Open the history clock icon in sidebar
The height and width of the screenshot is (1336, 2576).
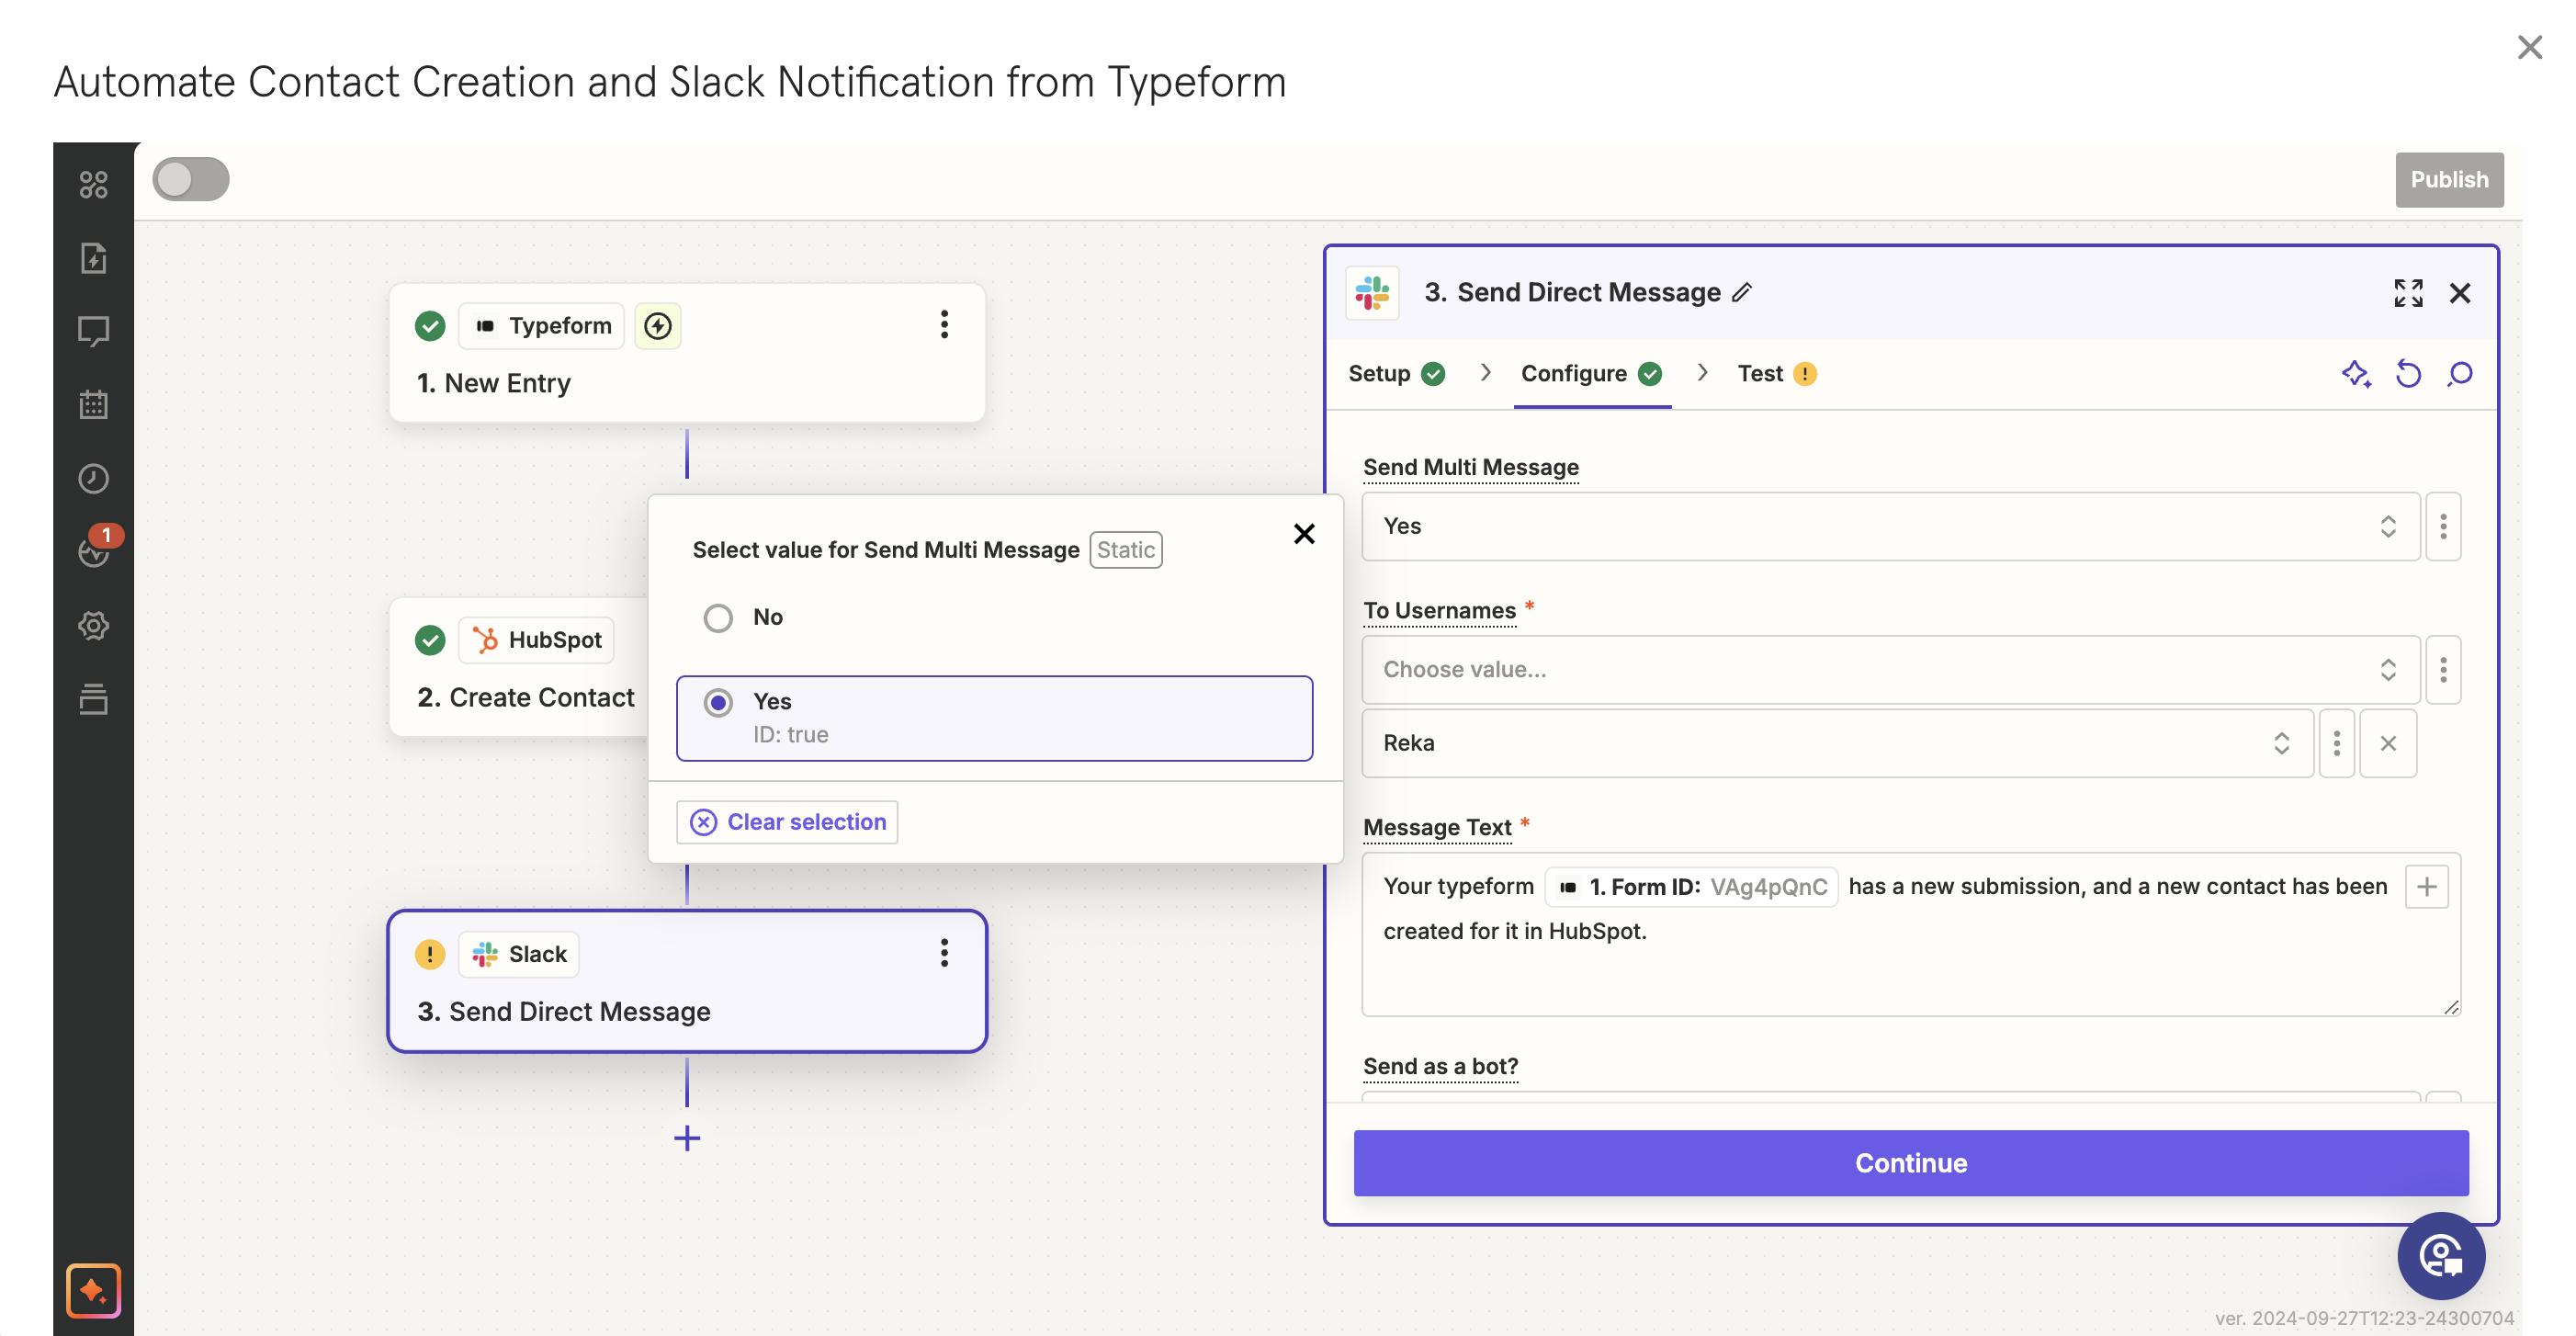coord(93,478)
